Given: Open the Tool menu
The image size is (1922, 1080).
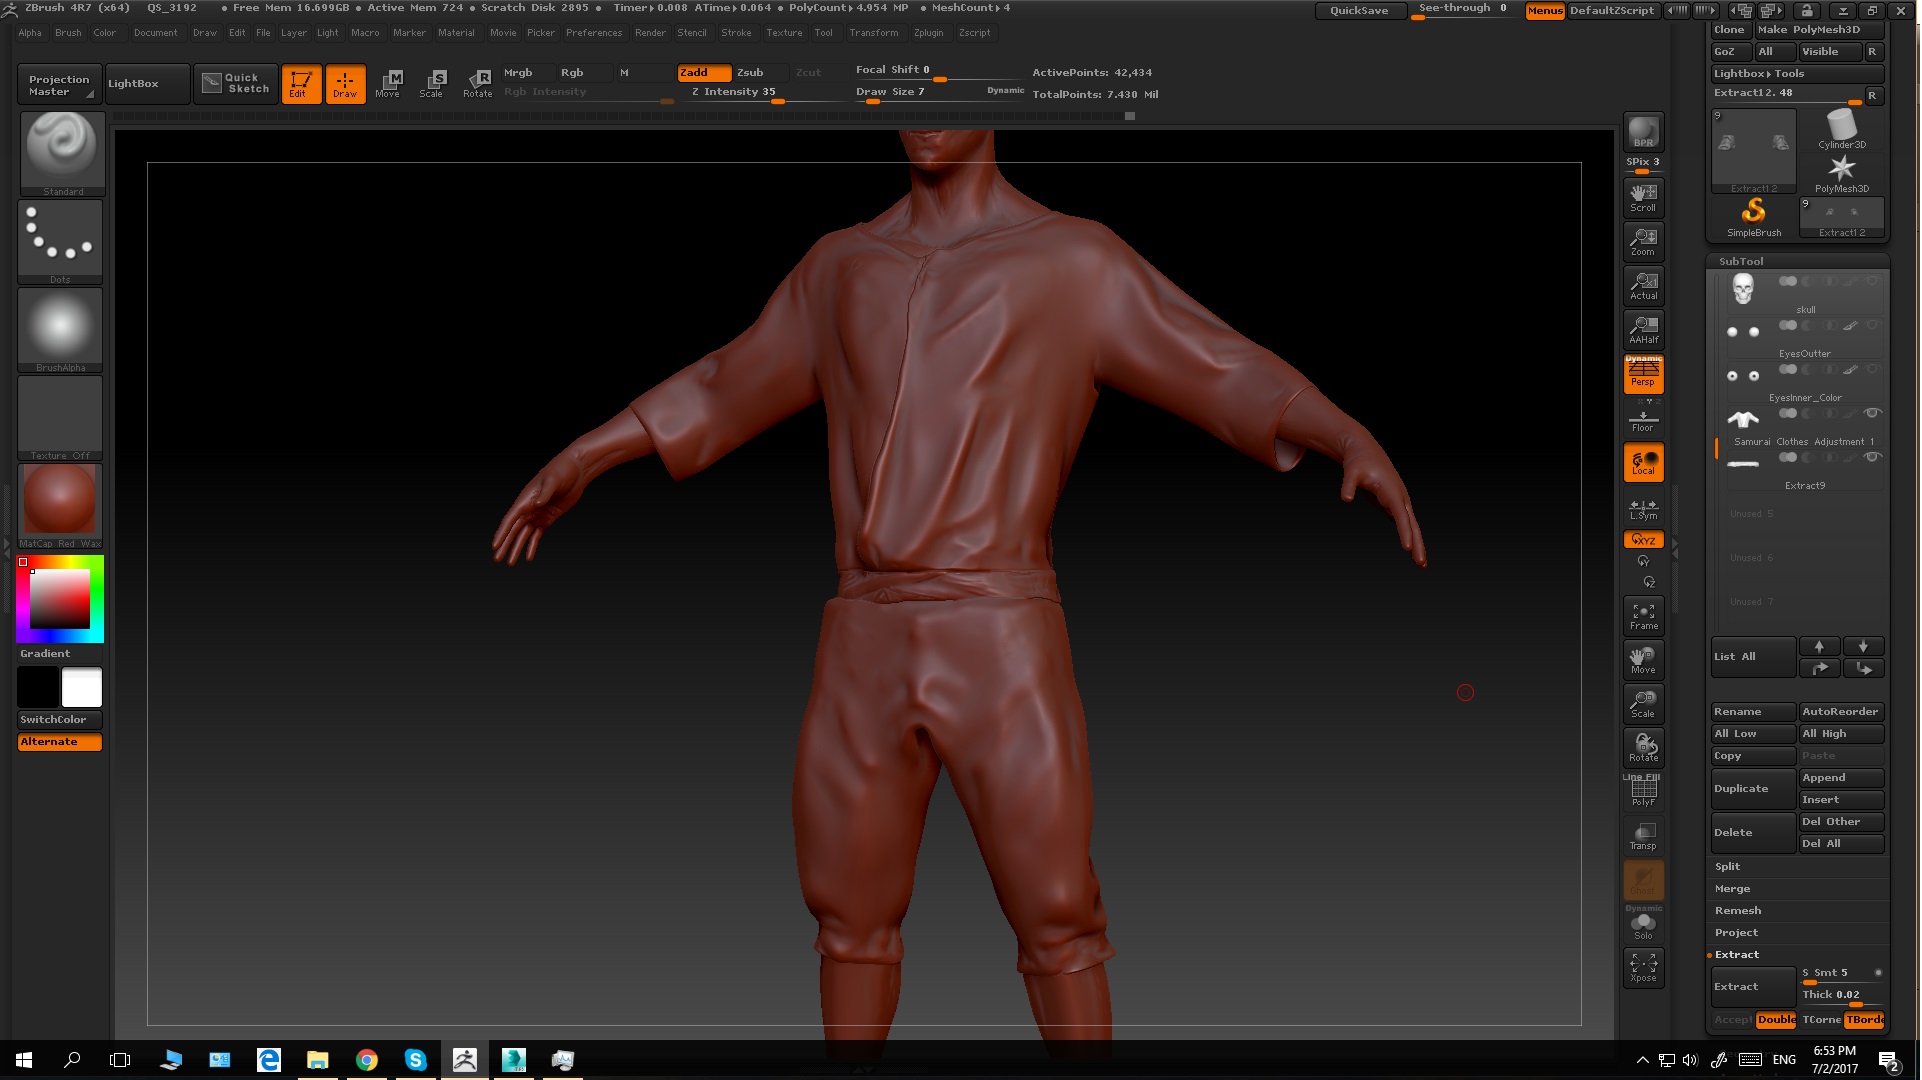Looking at the screenshot, I should 824,33.
